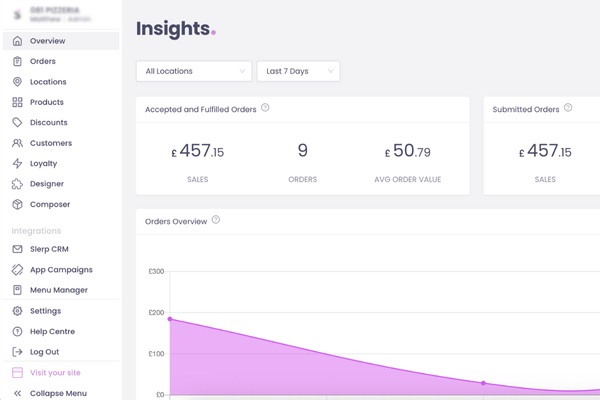Image resolution: width=600 pixels, height=400 pixels.
Task: Click info icon beside Orders Overview
Action: click(216, 220)
